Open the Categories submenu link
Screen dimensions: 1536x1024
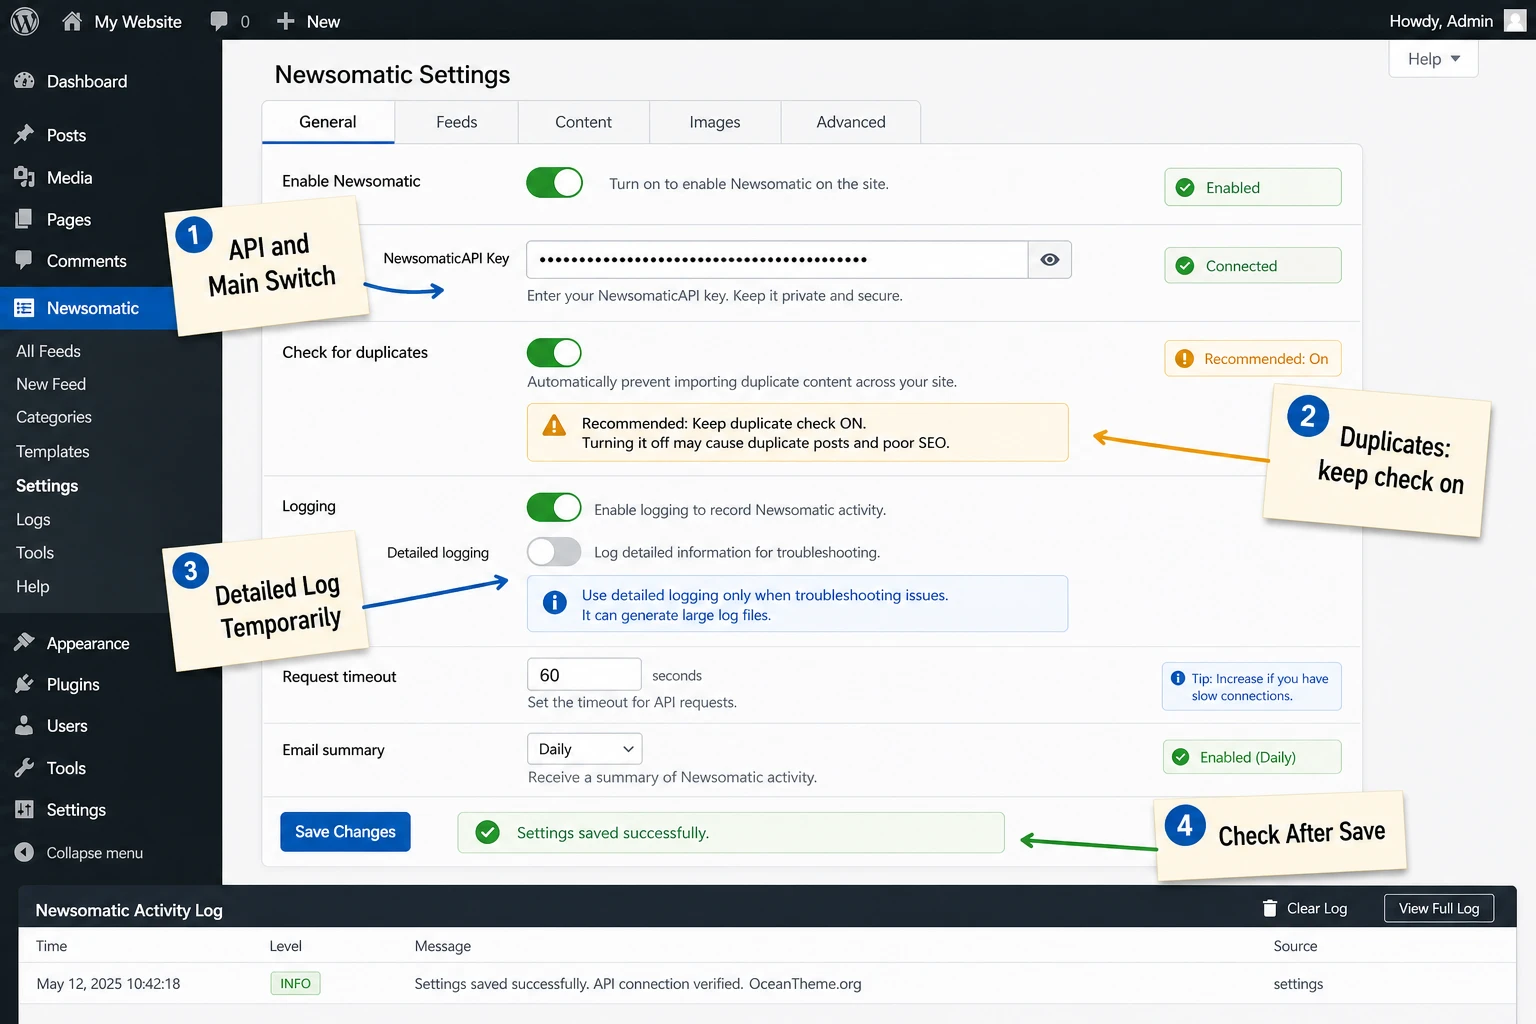click(x=54, y=417)
